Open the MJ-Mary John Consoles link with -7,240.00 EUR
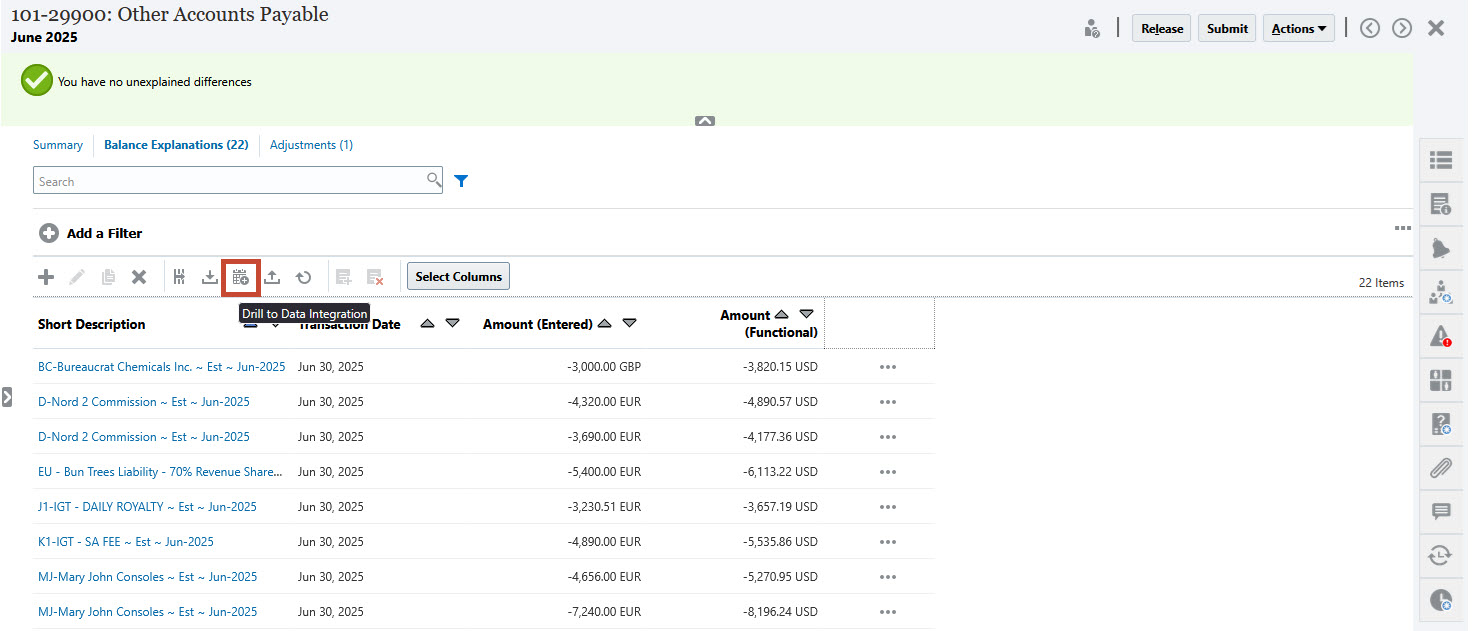The width and height of the screenshot is (1472, 631). tap(147, 612)
